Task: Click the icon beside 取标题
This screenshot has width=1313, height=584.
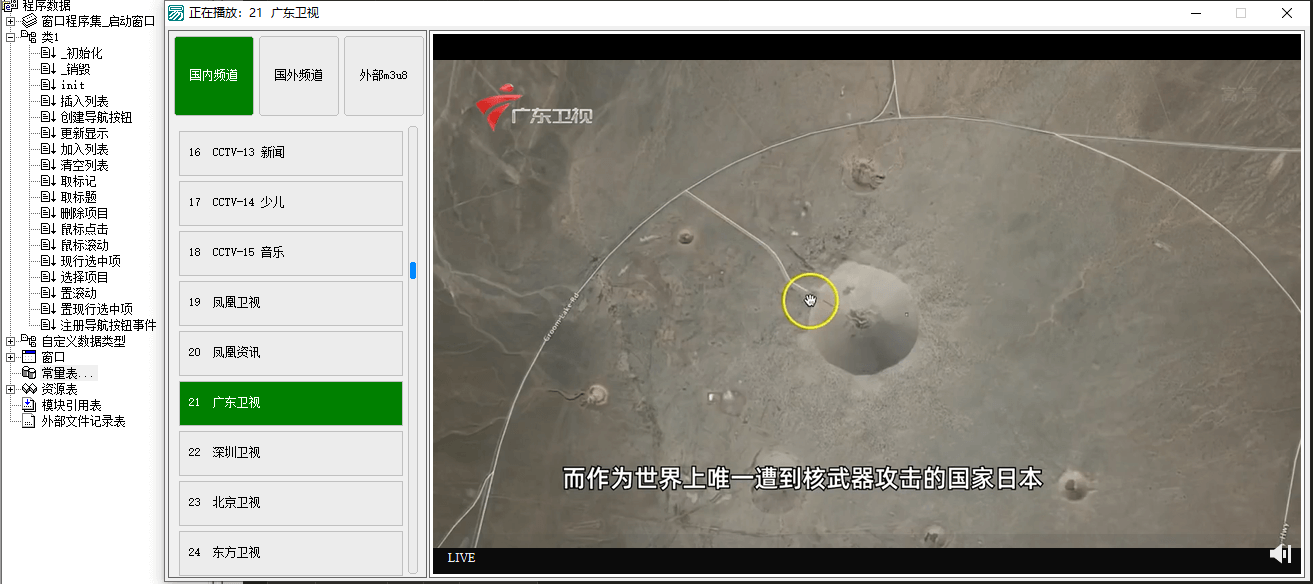Action: [48, 197]
